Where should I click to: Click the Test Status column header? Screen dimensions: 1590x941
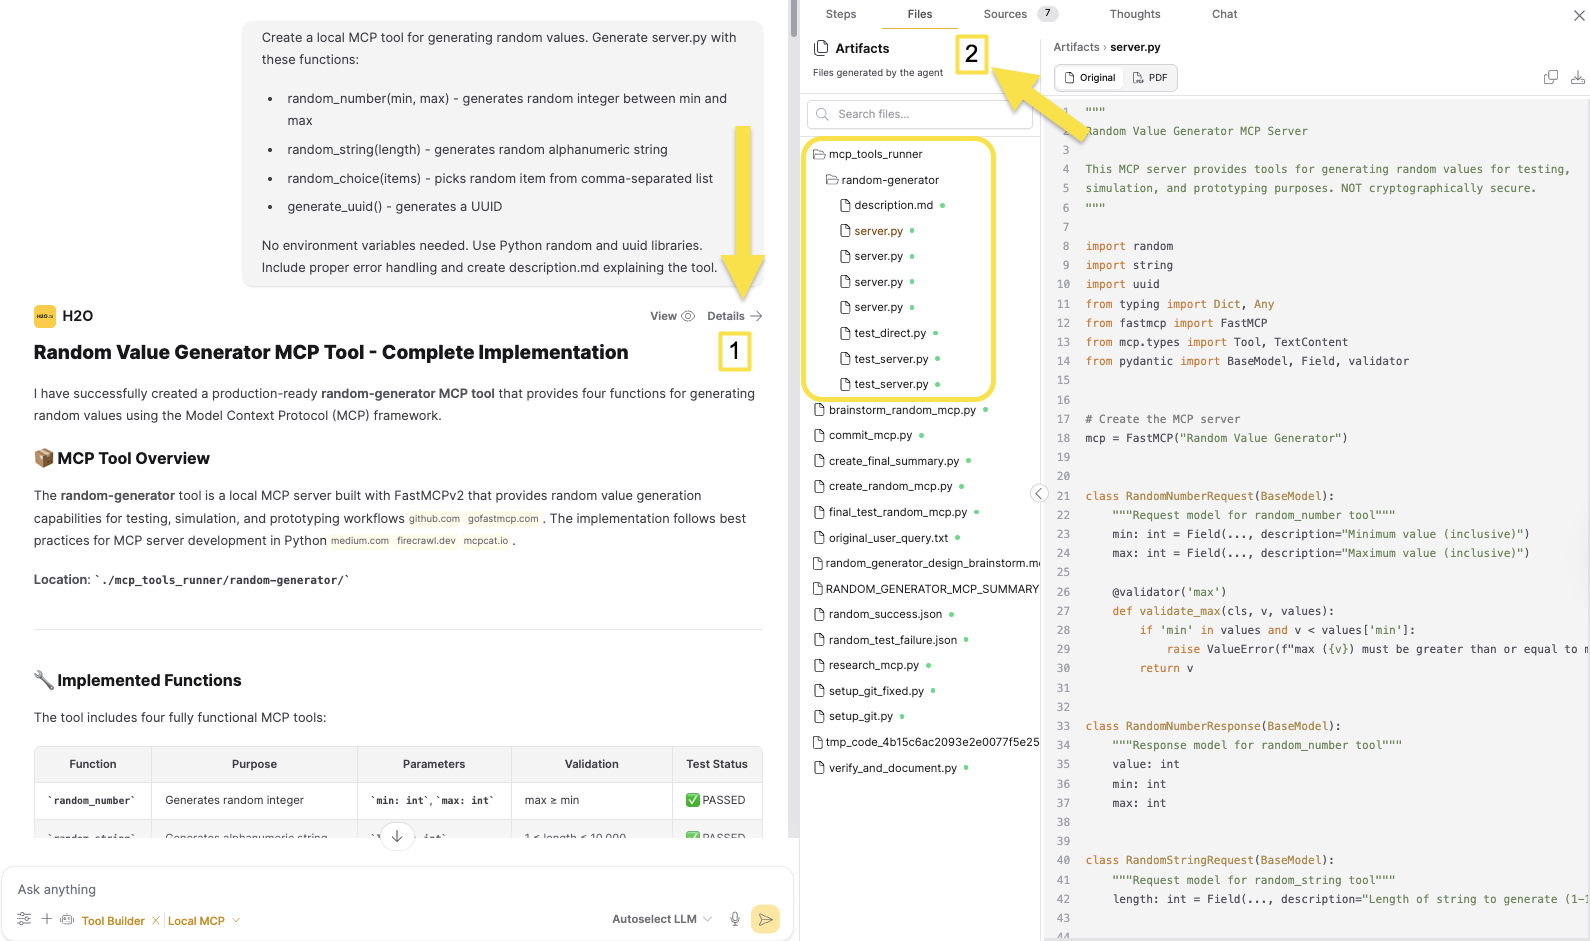717,764
